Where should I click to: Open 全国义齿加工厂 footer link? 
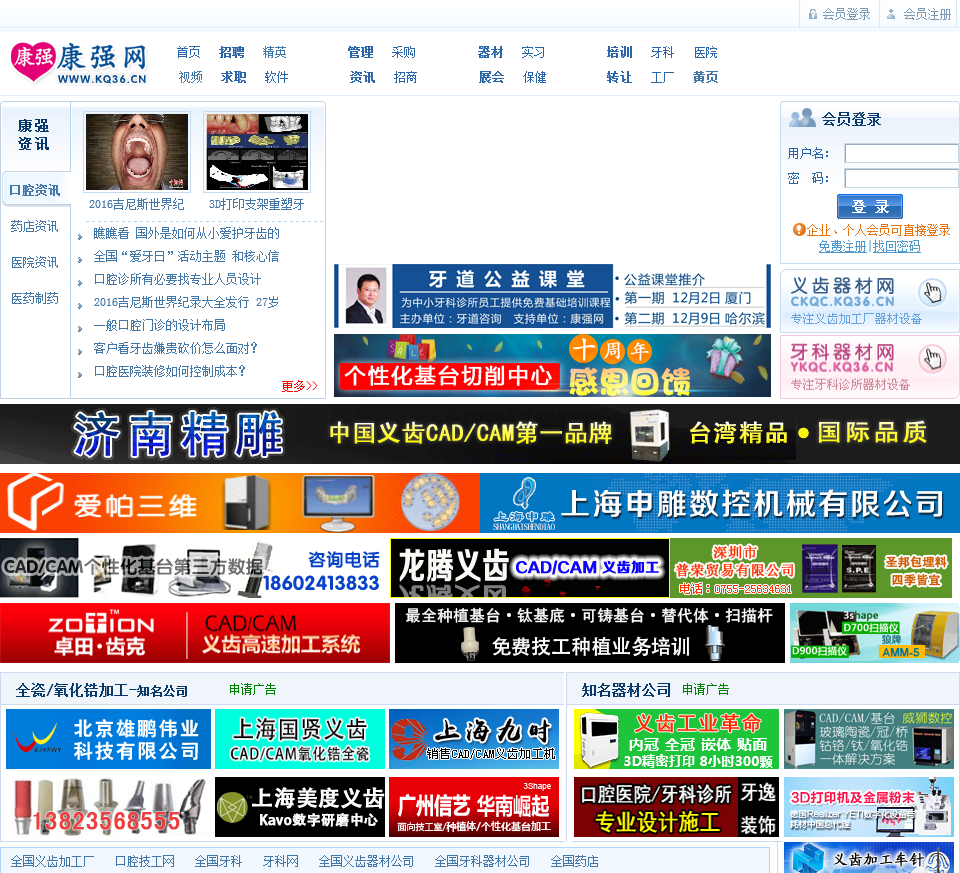point(53,861)
